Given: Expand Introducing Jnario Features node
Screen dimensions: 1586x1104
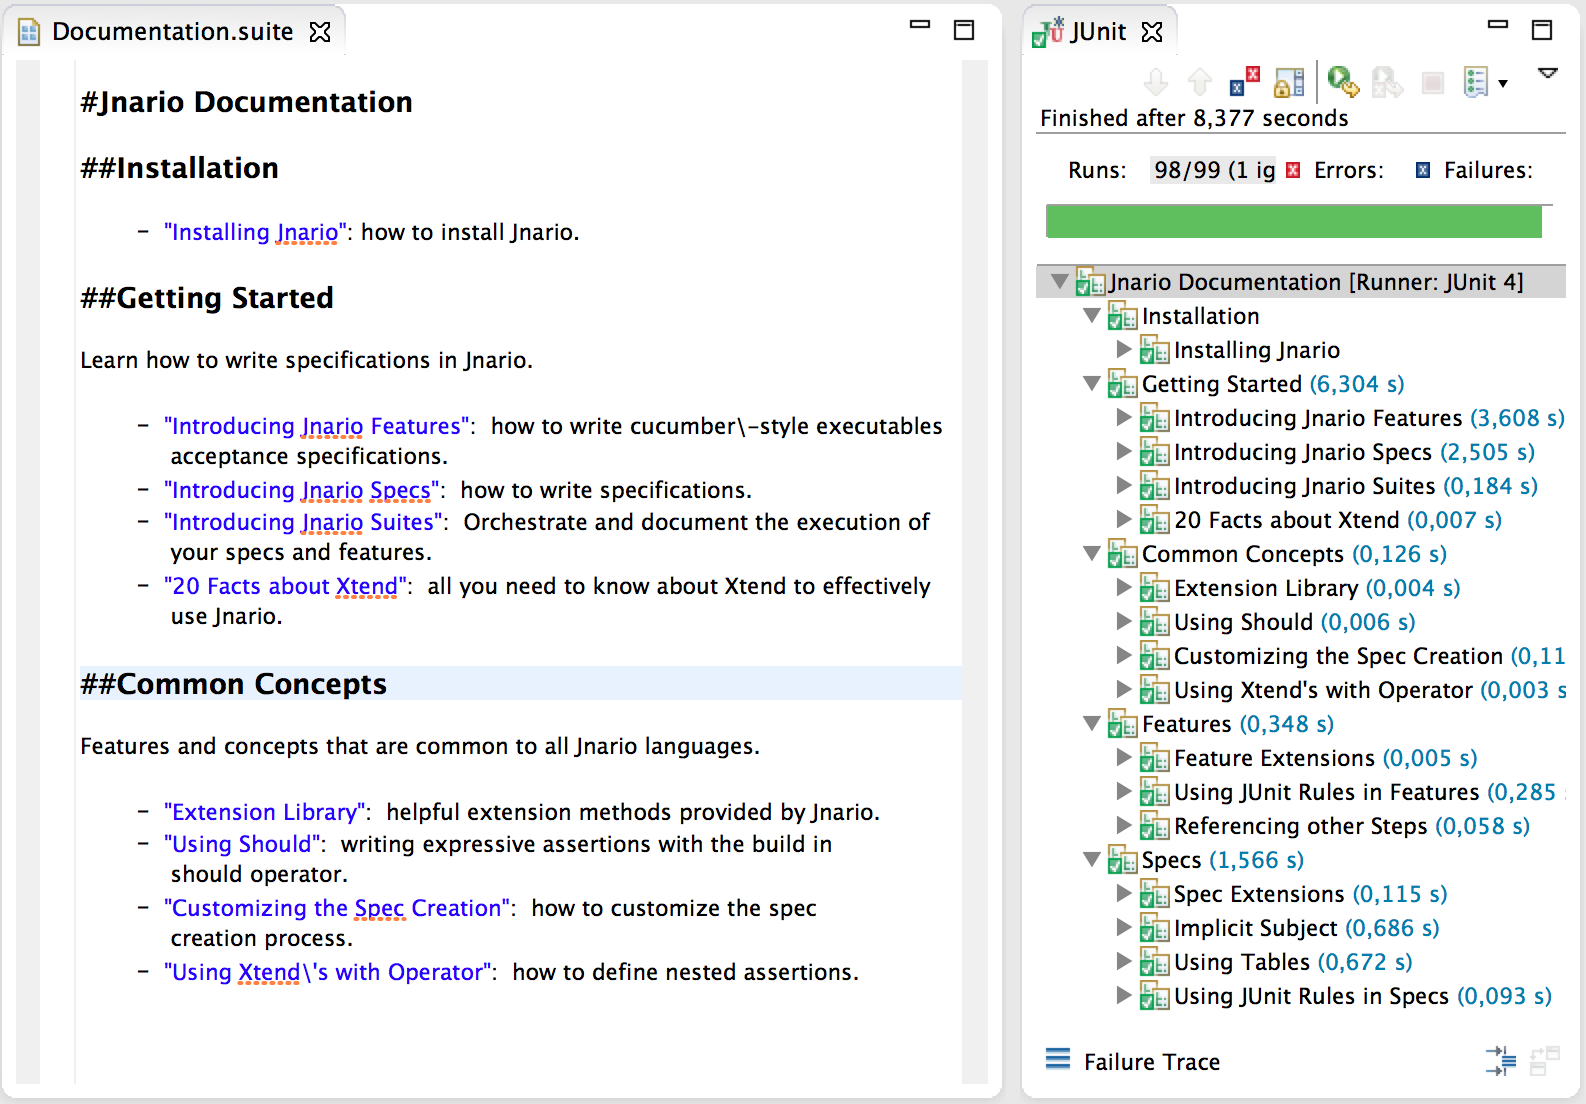Looking at the screenshot, I should pos(1124,418).
